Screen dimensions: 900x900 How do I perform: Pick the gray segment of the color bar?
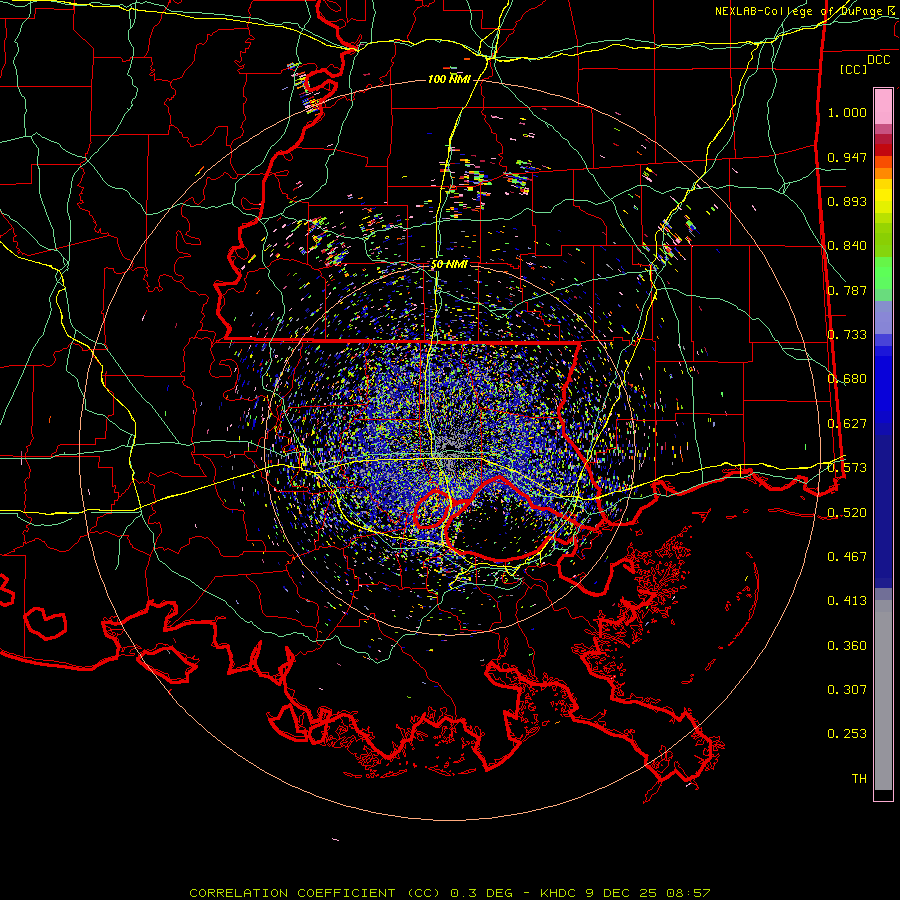coord(883,695)
